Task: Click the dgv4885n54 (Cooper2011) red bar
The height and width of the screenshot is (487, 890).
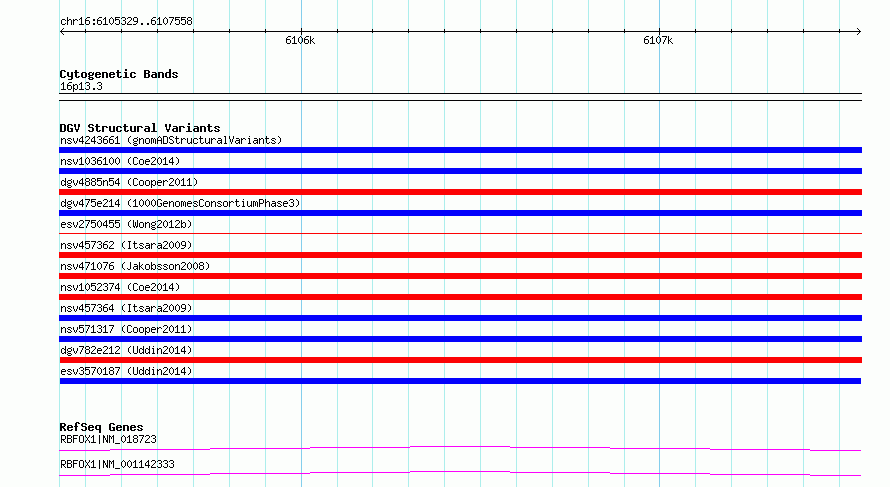Action: (460, 192)
